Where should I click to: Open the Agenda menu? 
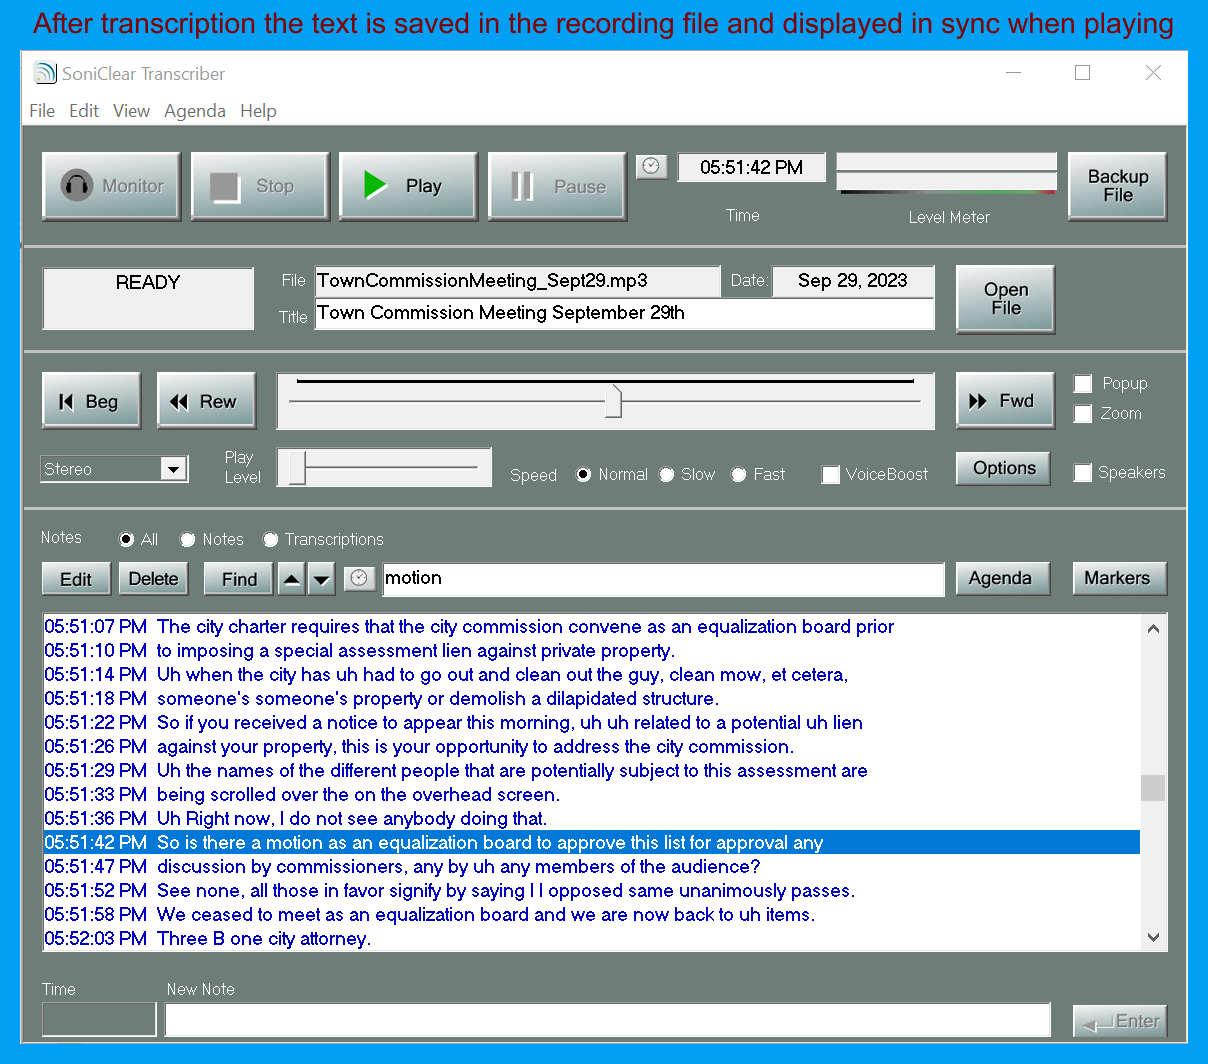coord(194,111)
